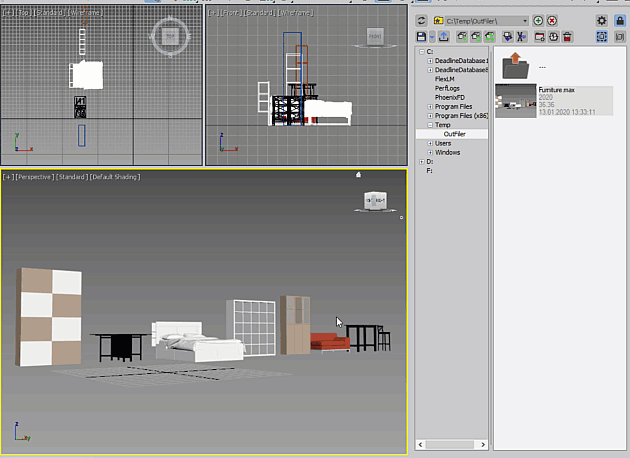Click the blue upload arrow icon

tap(444, 37)
